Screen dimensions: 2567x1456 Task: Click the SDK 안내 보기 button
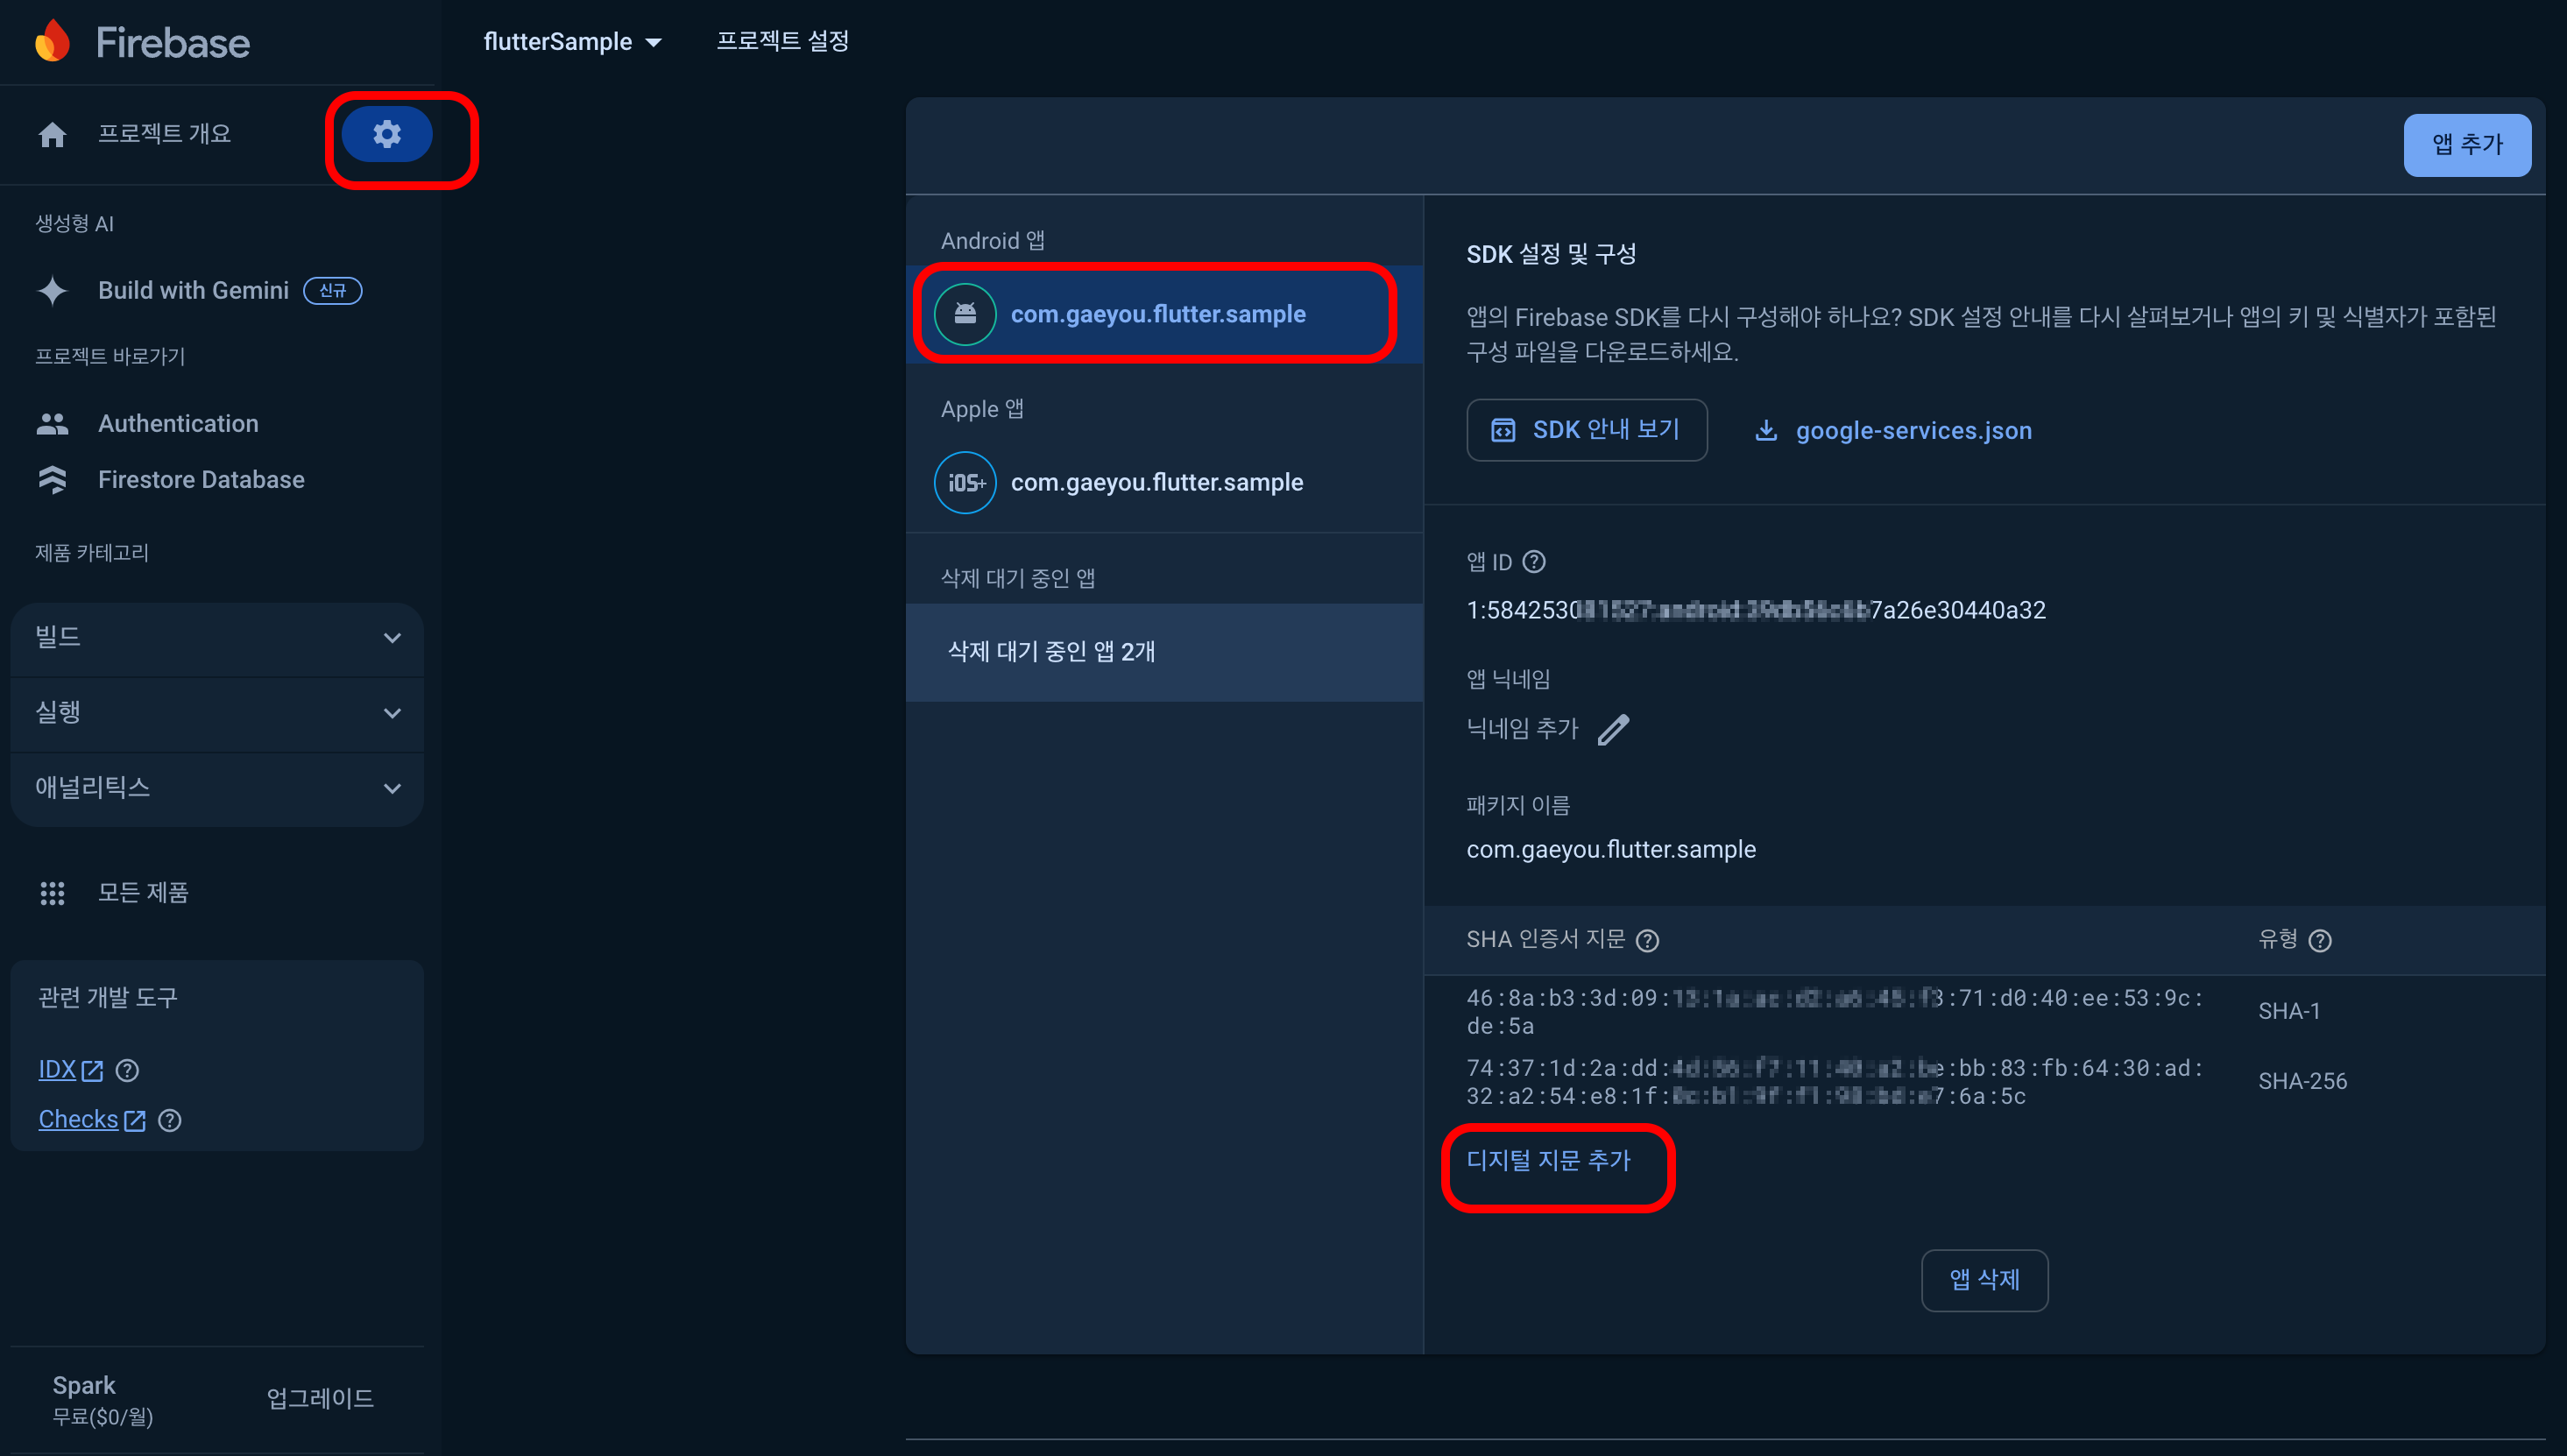1586,430
